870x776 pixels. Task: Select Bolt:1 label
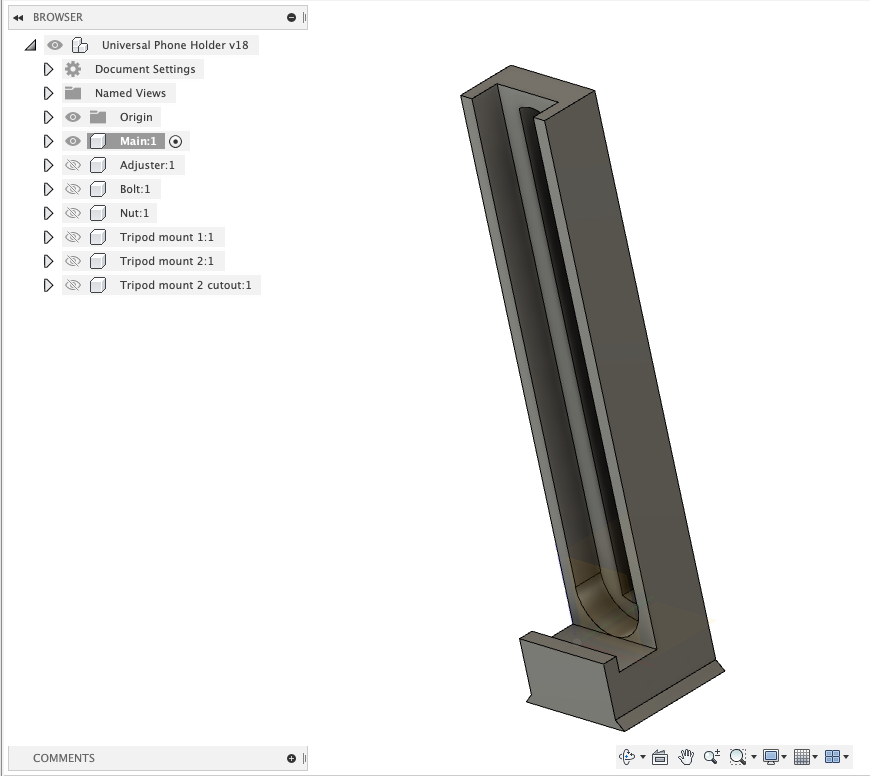pyautogui.click(x=135, y=189)
